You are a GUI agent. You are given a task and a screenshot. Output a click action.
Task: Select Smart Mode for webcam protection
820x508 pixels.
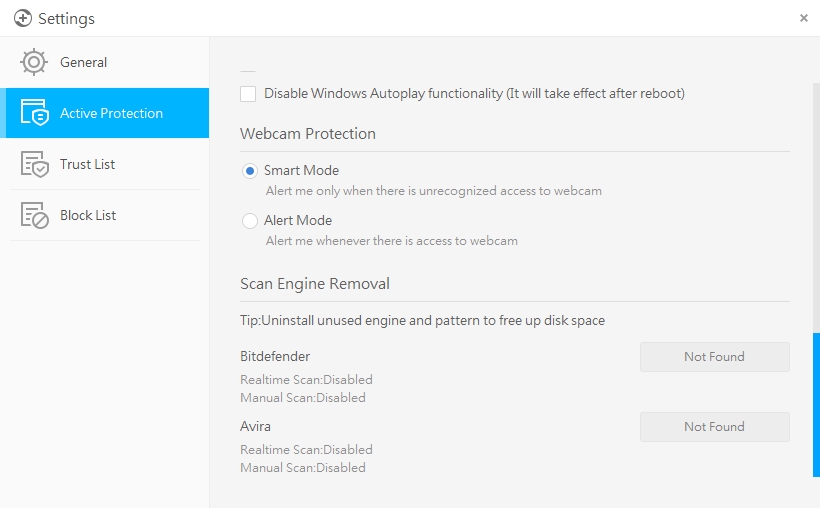coord(250,171)
